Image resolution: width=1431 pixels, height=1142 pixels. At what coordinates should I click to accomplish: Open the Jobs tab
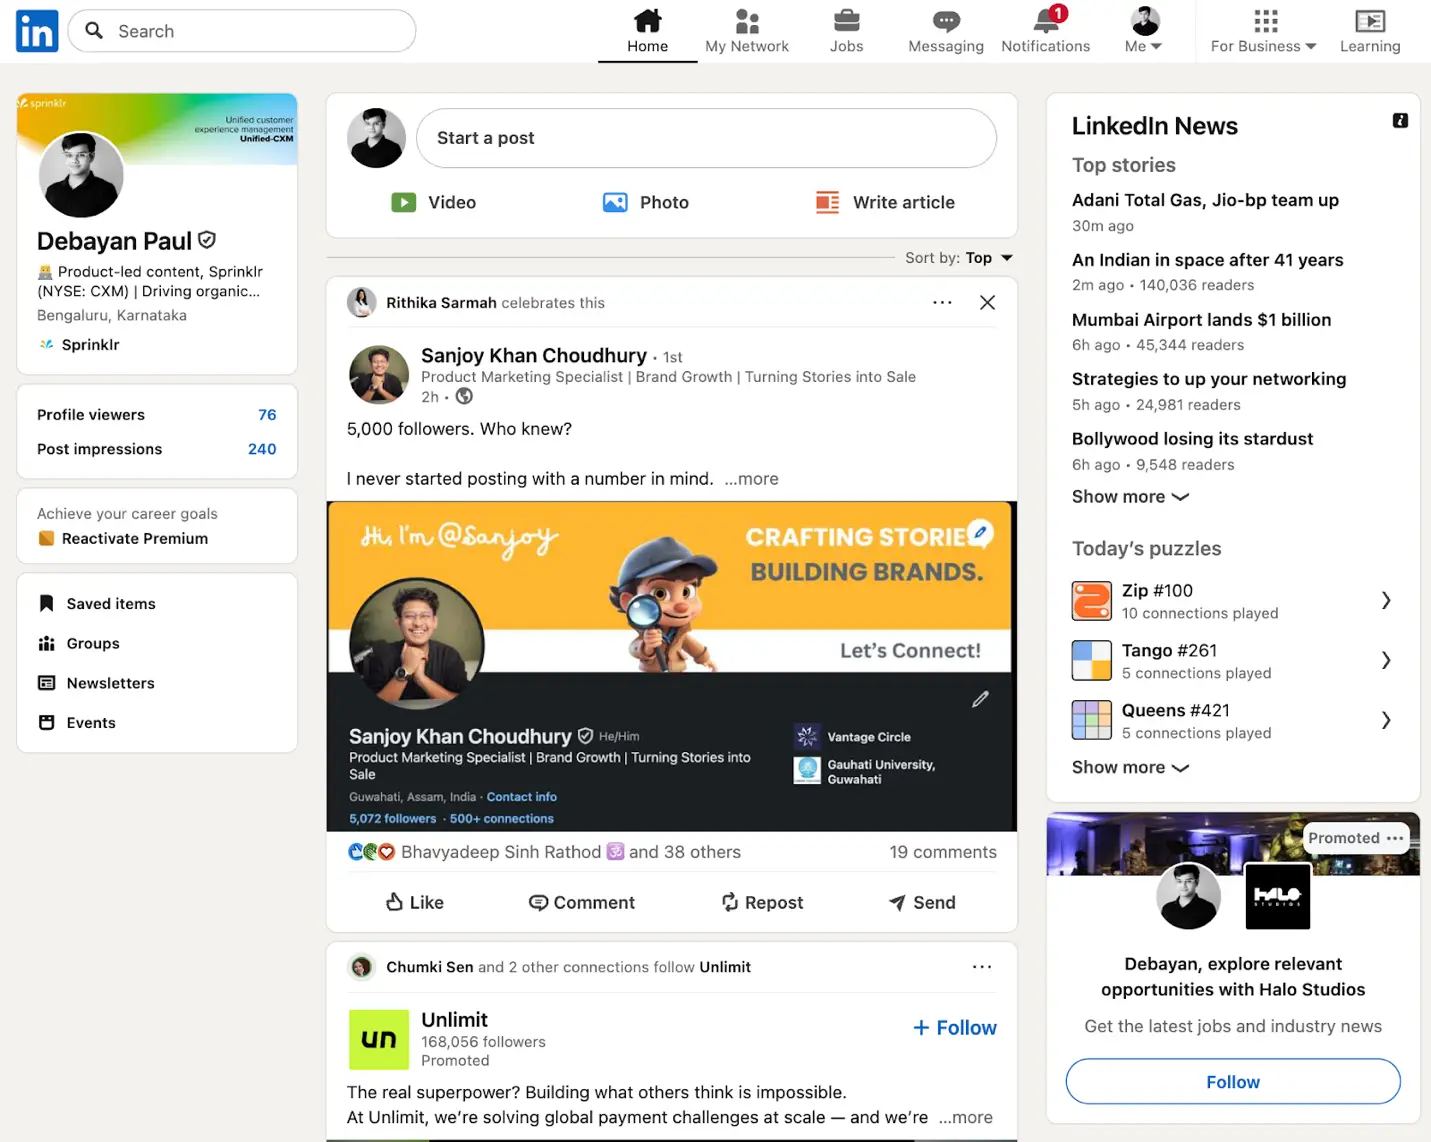point(846,31)
